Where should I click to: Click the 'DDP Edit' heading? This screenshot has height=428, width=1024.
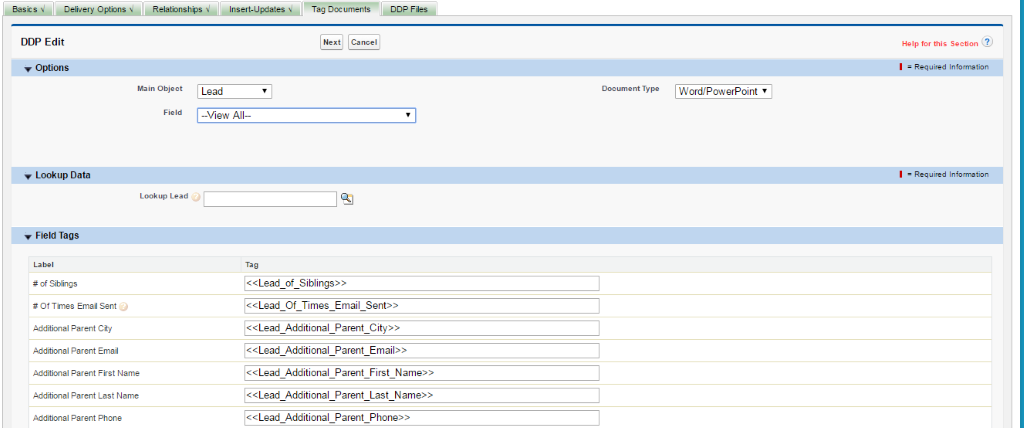tap(42, 42)
